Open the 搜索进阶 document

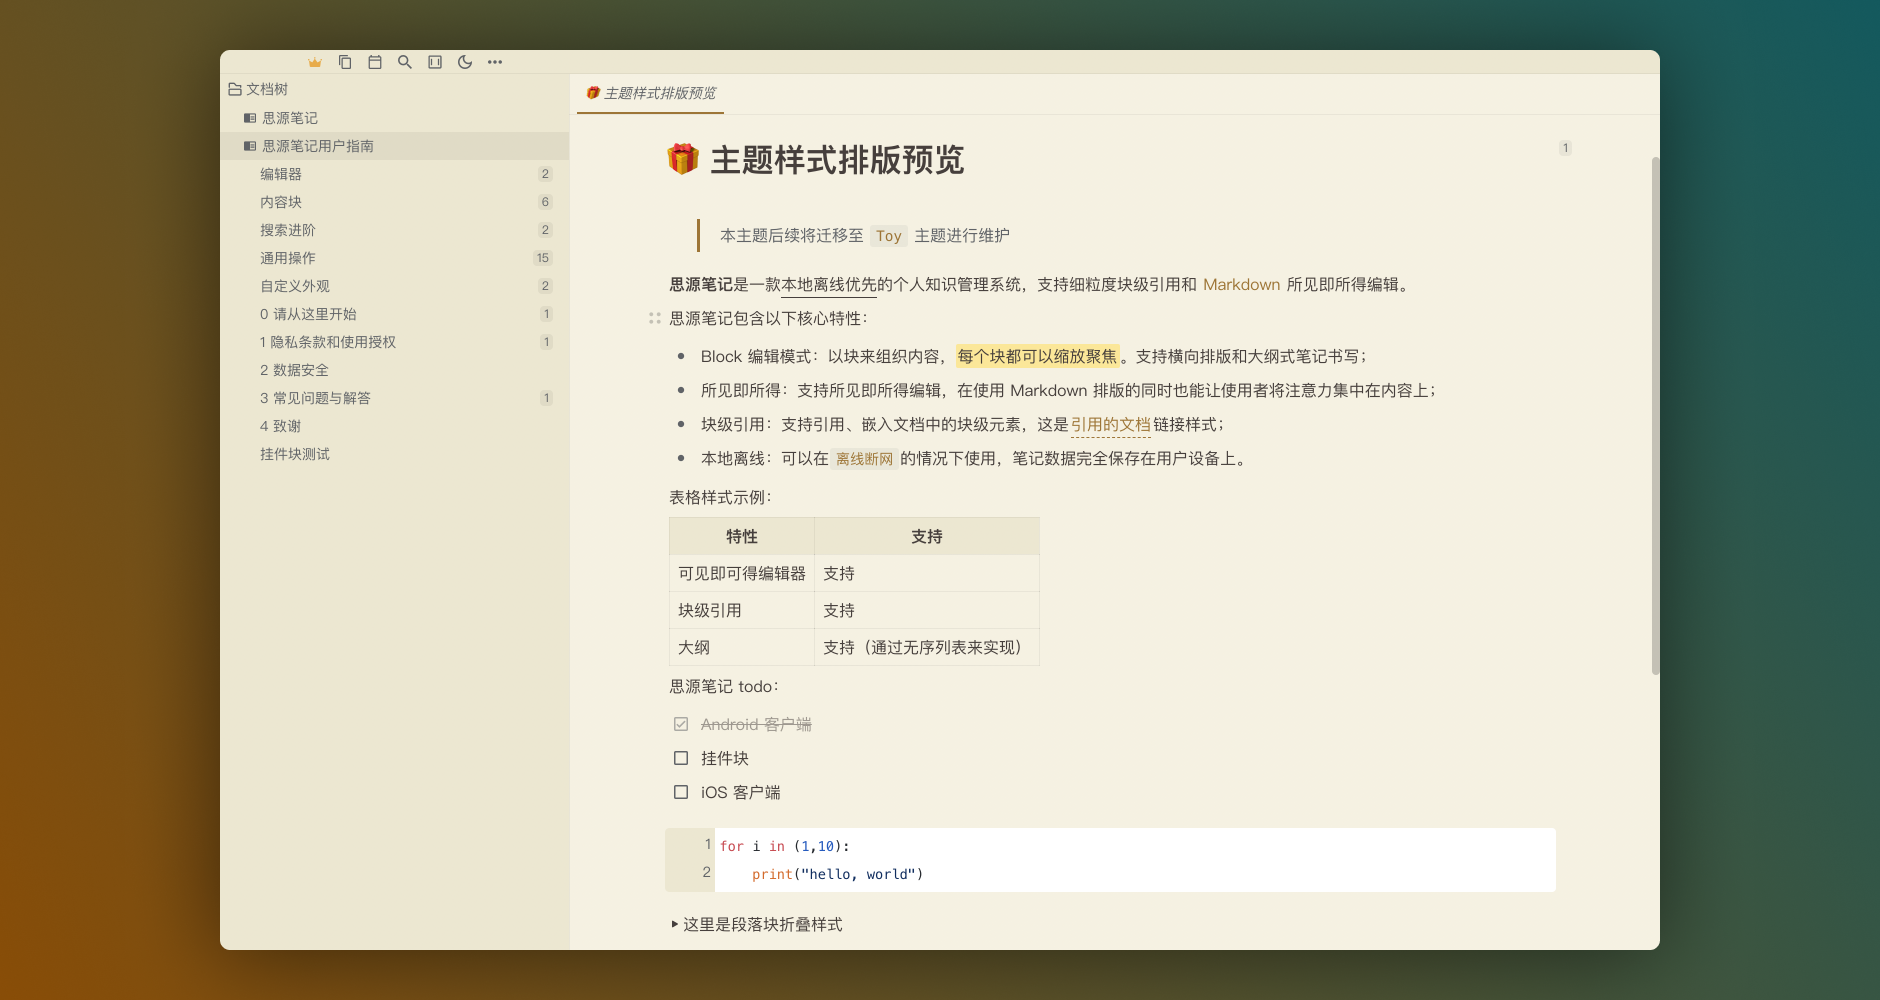(x=394, y=230)
